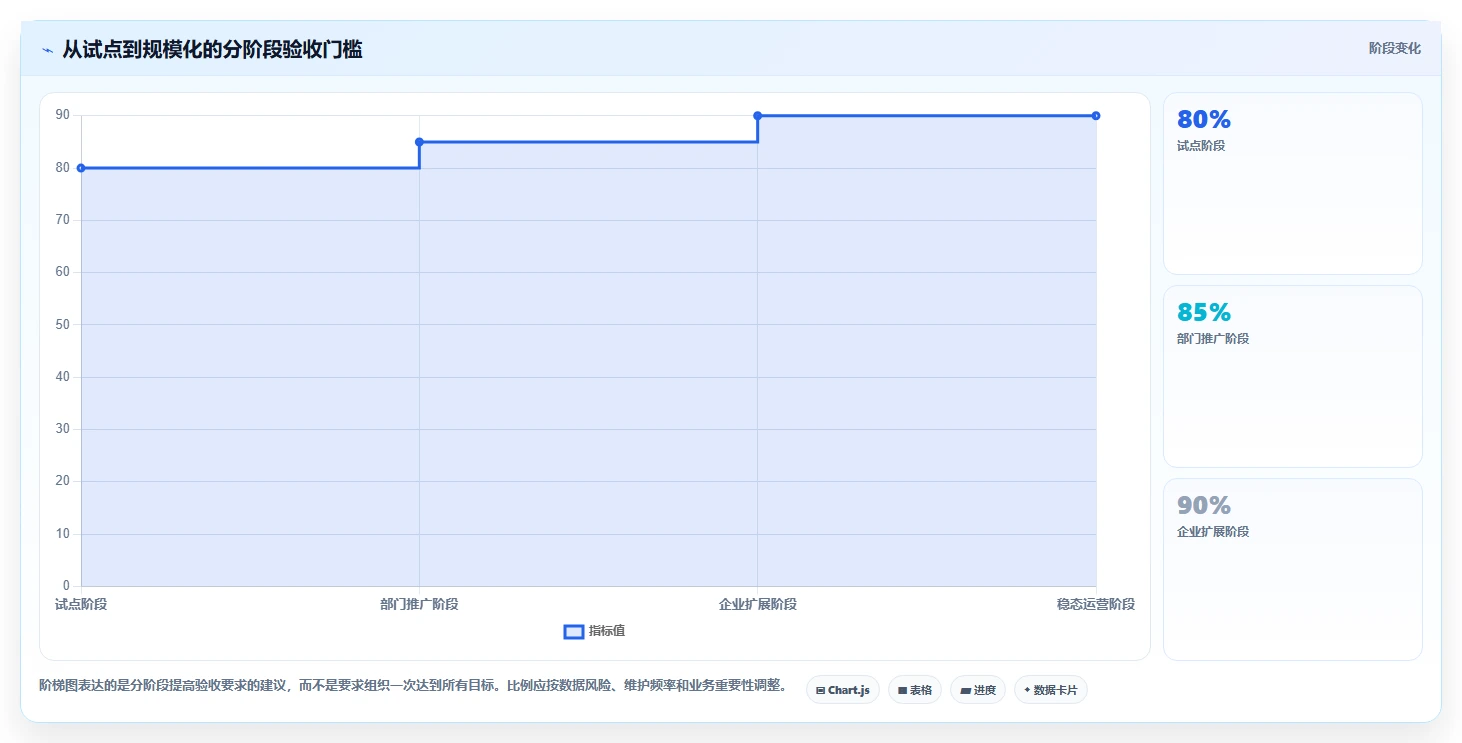Click the chart title 从试点到规模化的分阶段验收门槛
This screenshot has width=1462, height=743.
[x=212, y=49]
